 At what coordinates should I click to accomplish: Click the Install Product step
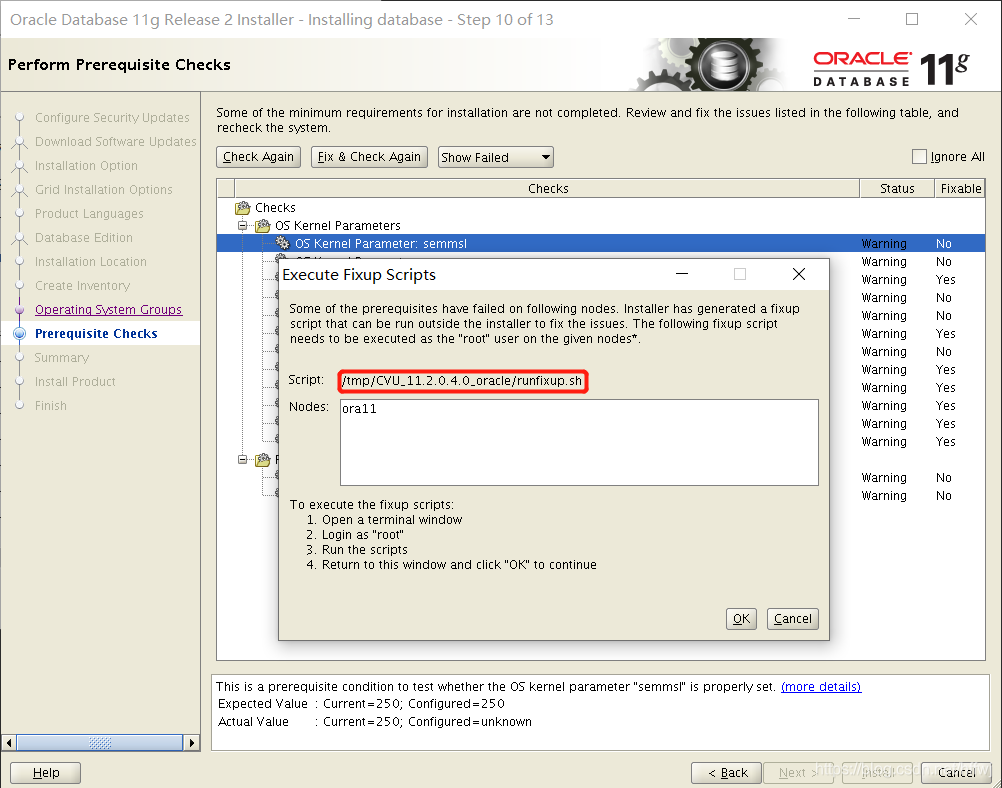pos(75,382)
